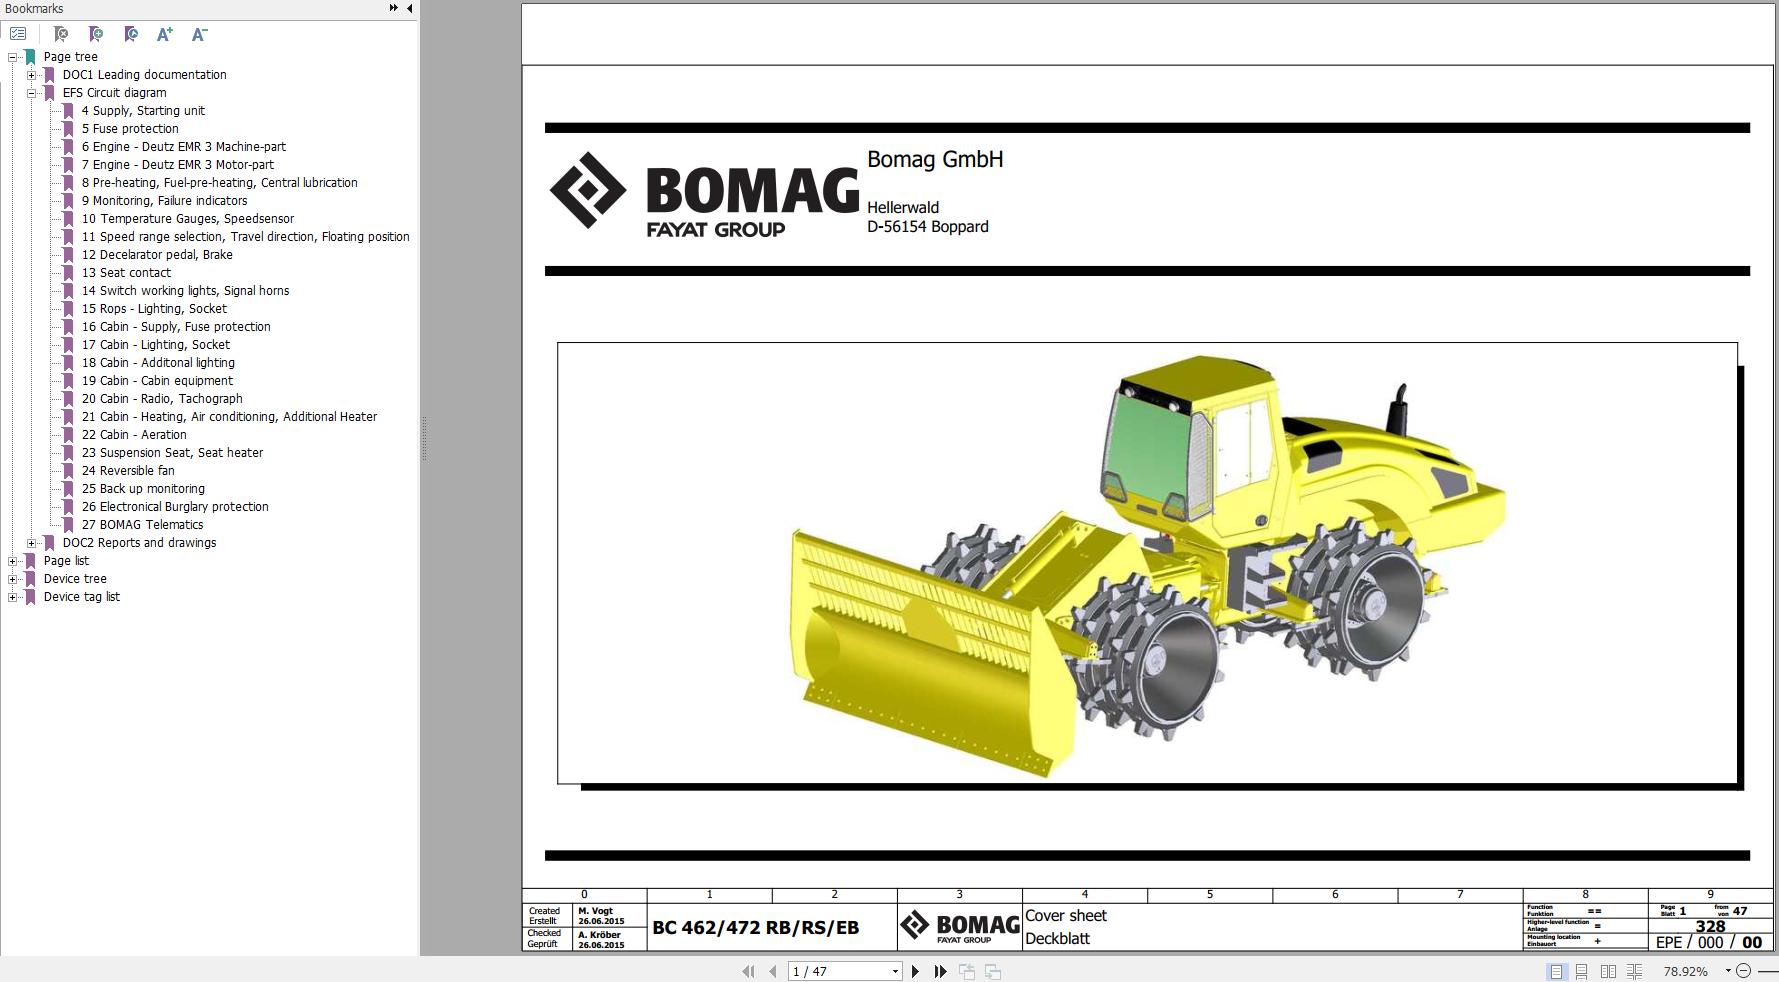Go to the first page
1779x982 pixels.
coord(748,971)
